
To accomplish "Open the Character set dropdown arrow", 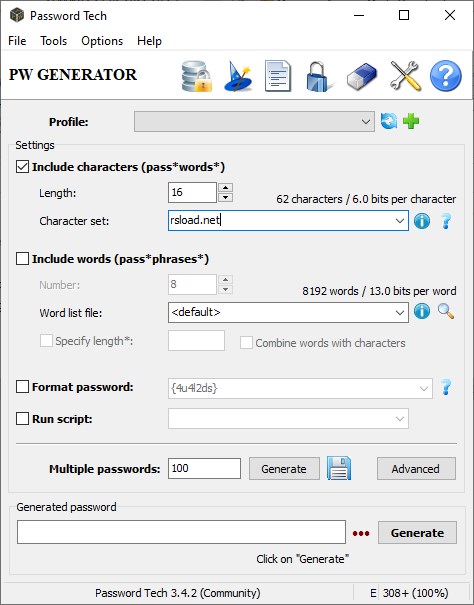I will tap(400, 221).
